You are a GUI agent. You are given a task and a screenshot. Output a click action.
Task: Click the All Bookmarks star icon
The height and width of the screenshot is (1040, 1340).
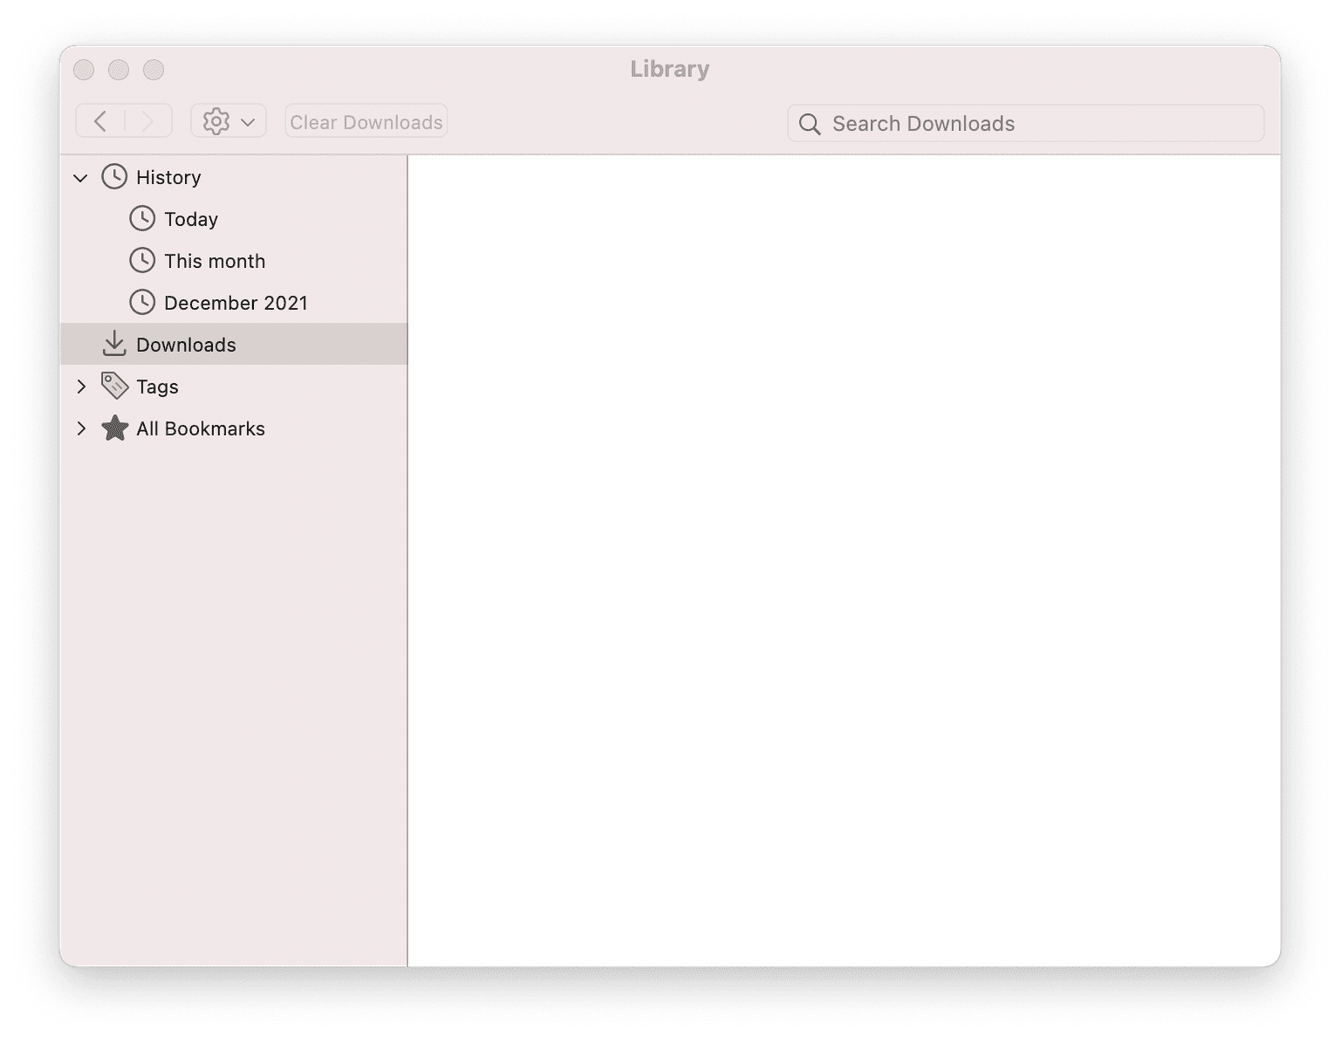tap(113, 428)
